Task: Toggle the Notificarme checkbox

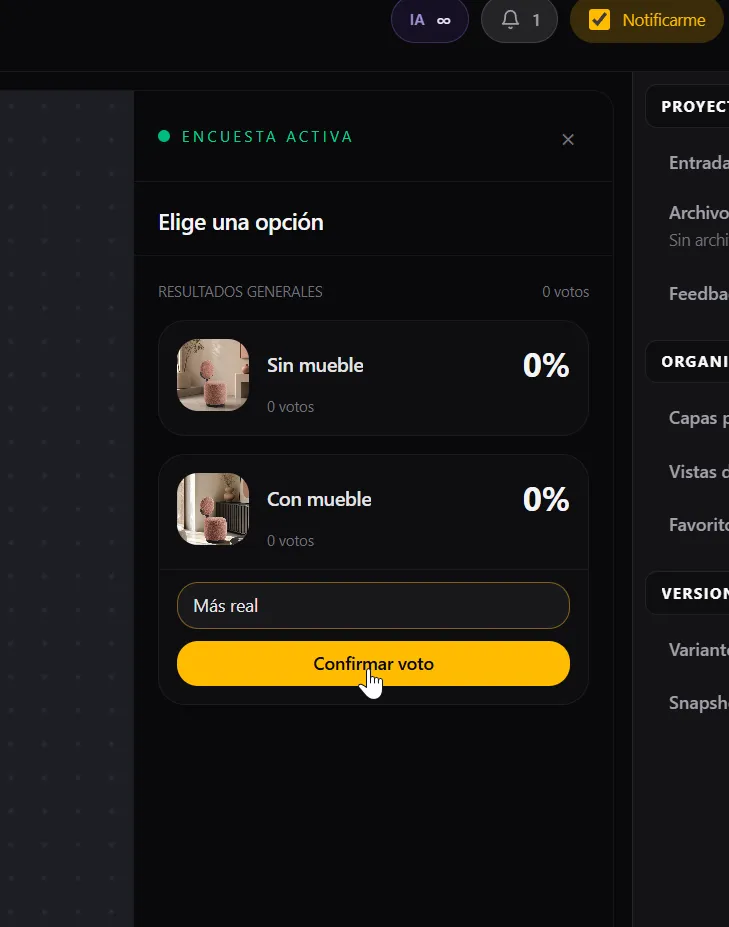Action: tap(599, 20)
